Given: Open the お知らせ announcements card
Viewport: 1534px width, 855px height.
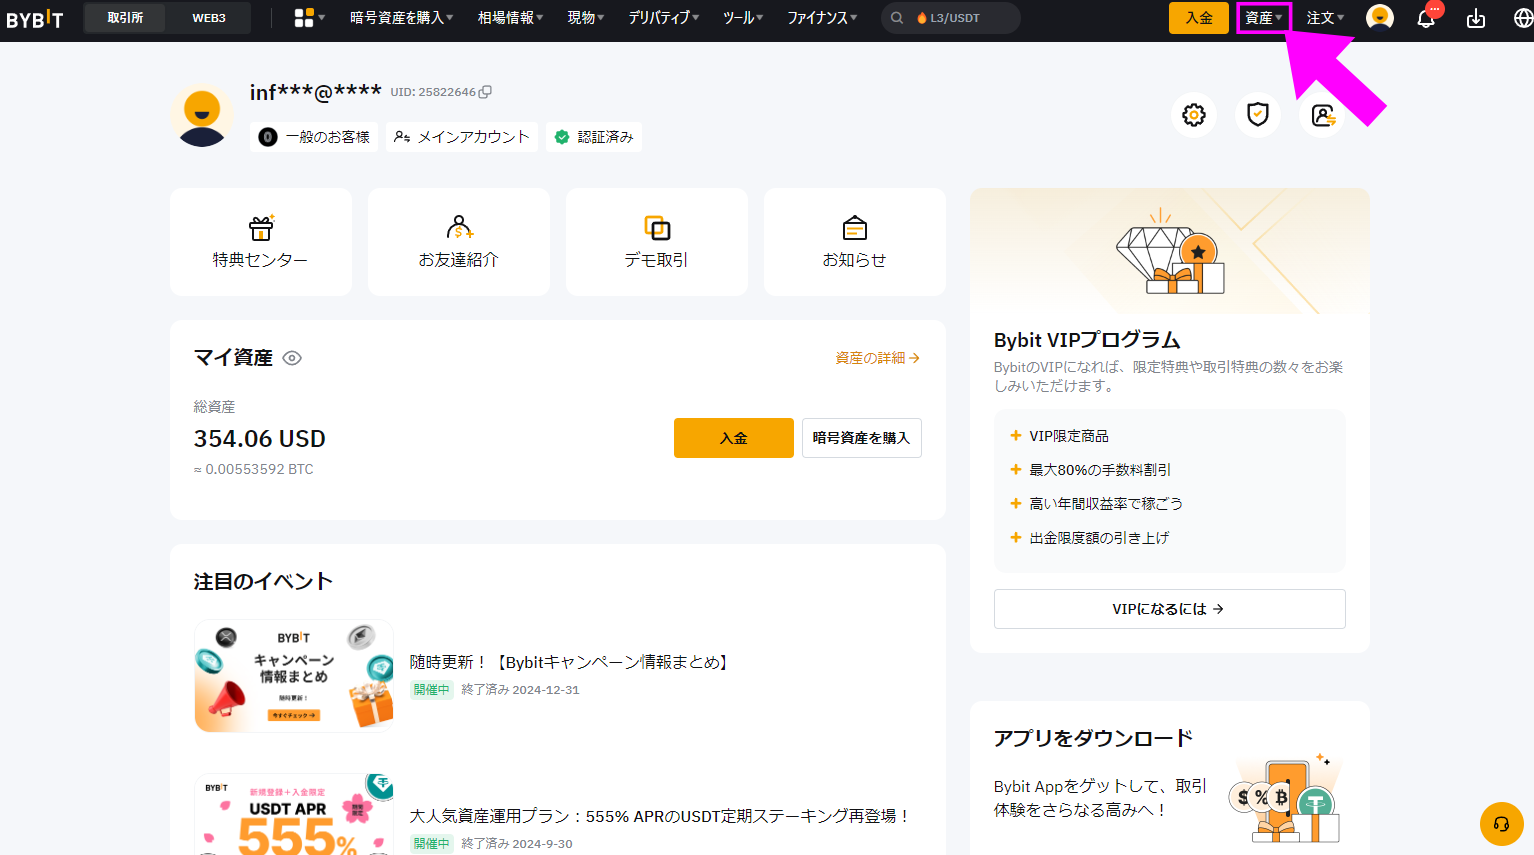Looking at the screenshot, I should [855, 242].
